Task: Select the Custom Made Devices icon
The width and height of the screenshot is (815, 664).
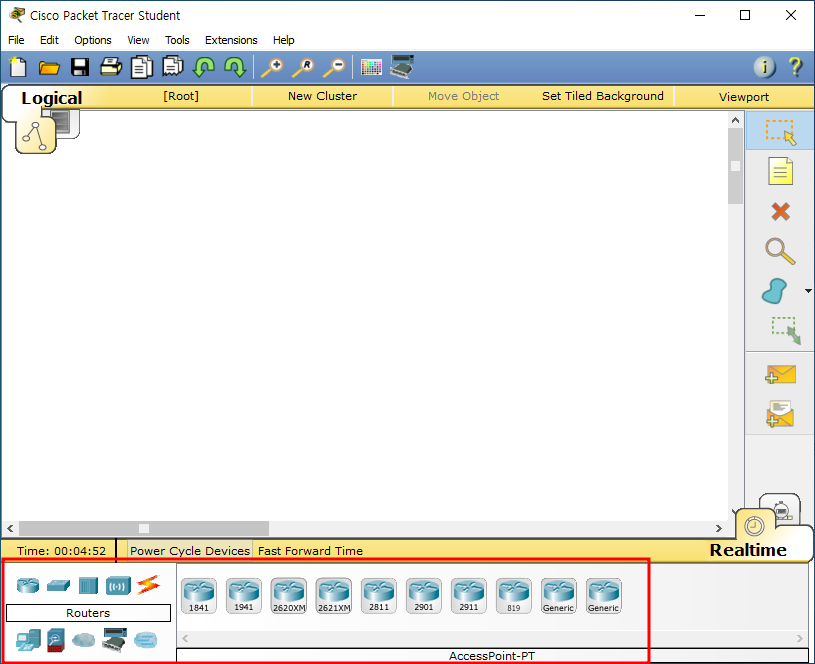Action: (115, 640)
